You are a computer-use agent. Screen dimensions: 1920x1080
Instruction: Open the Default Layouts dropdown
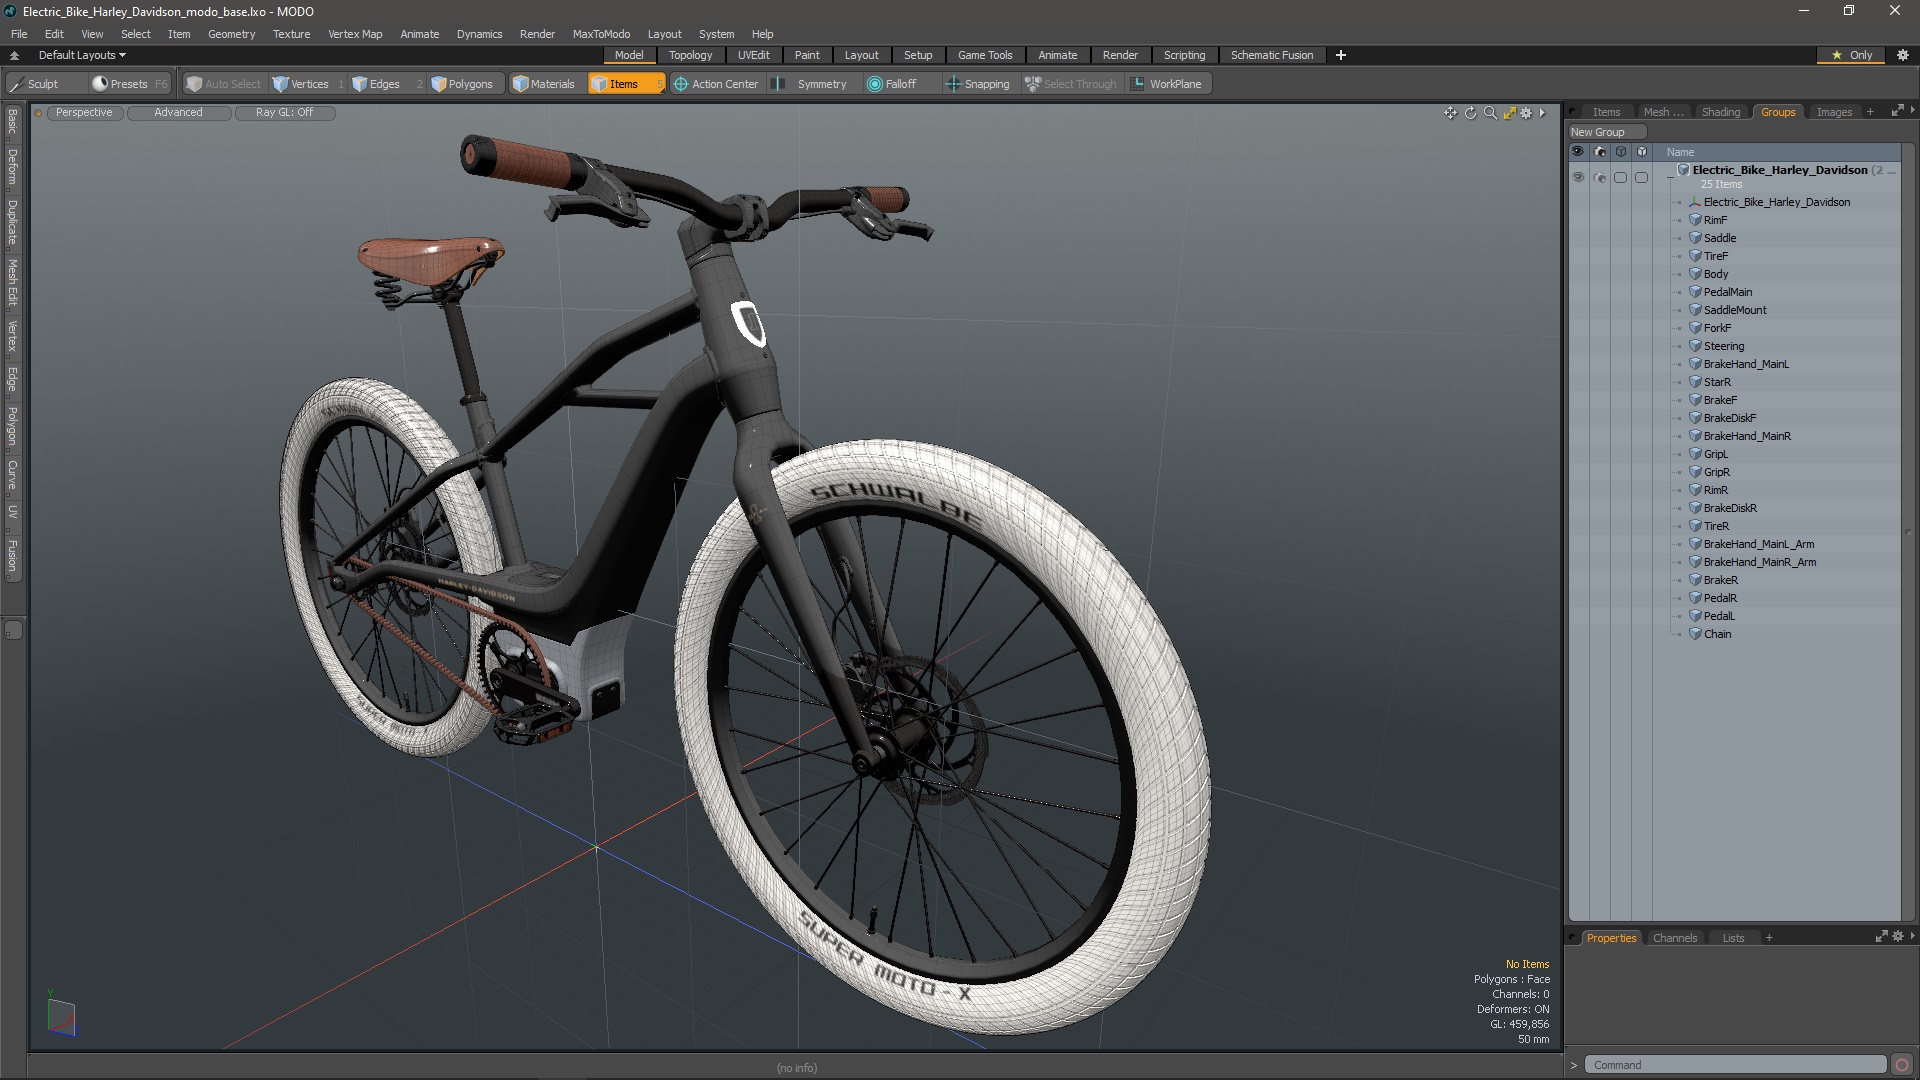pyautogui.click(x=82, y=55)
